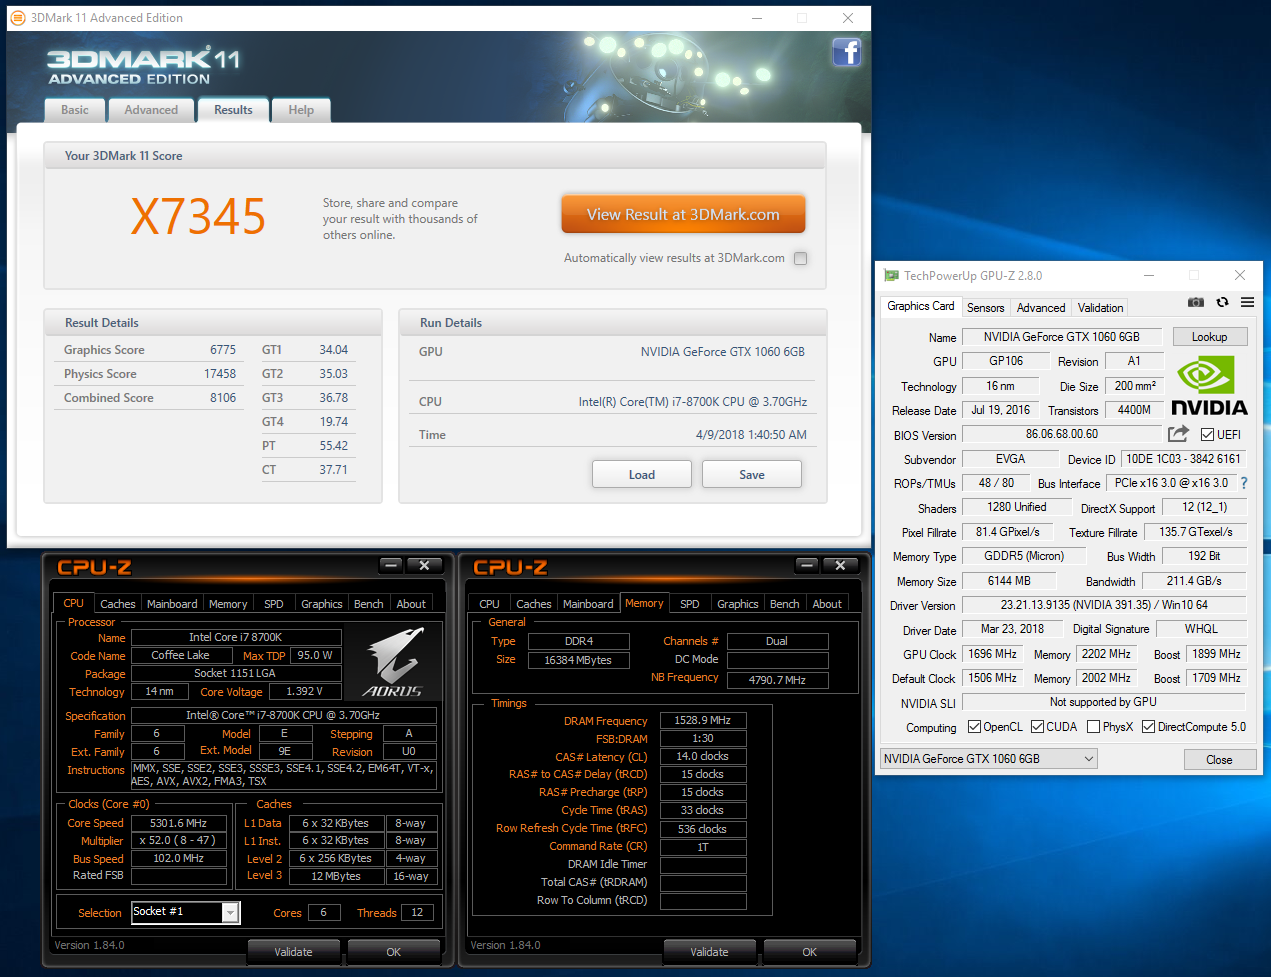Click View Result at 3DMark.com button
The height and width of the screenshot is (977, 1271).
[683, 214]
